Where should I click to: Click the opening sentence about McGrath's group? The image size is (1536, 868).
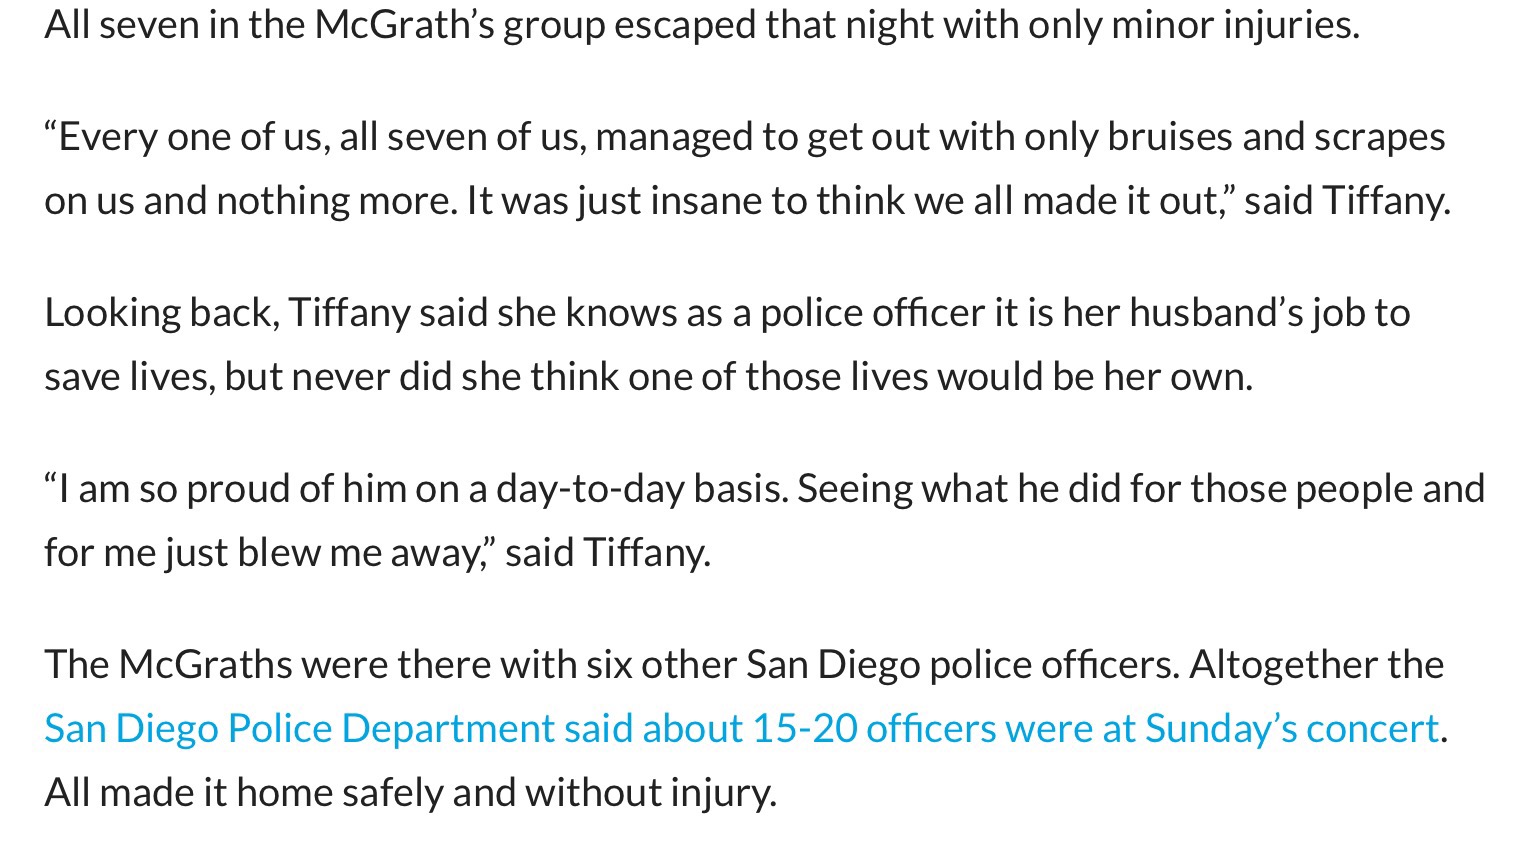(x=702, y=24)
